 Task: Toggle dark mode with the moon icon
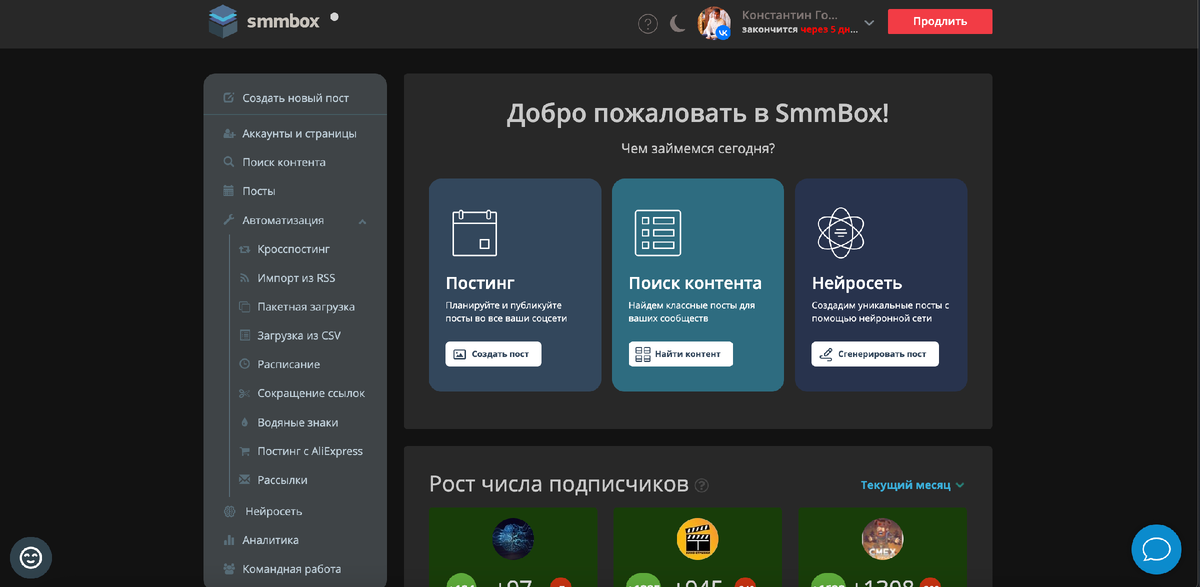(678, 23)
